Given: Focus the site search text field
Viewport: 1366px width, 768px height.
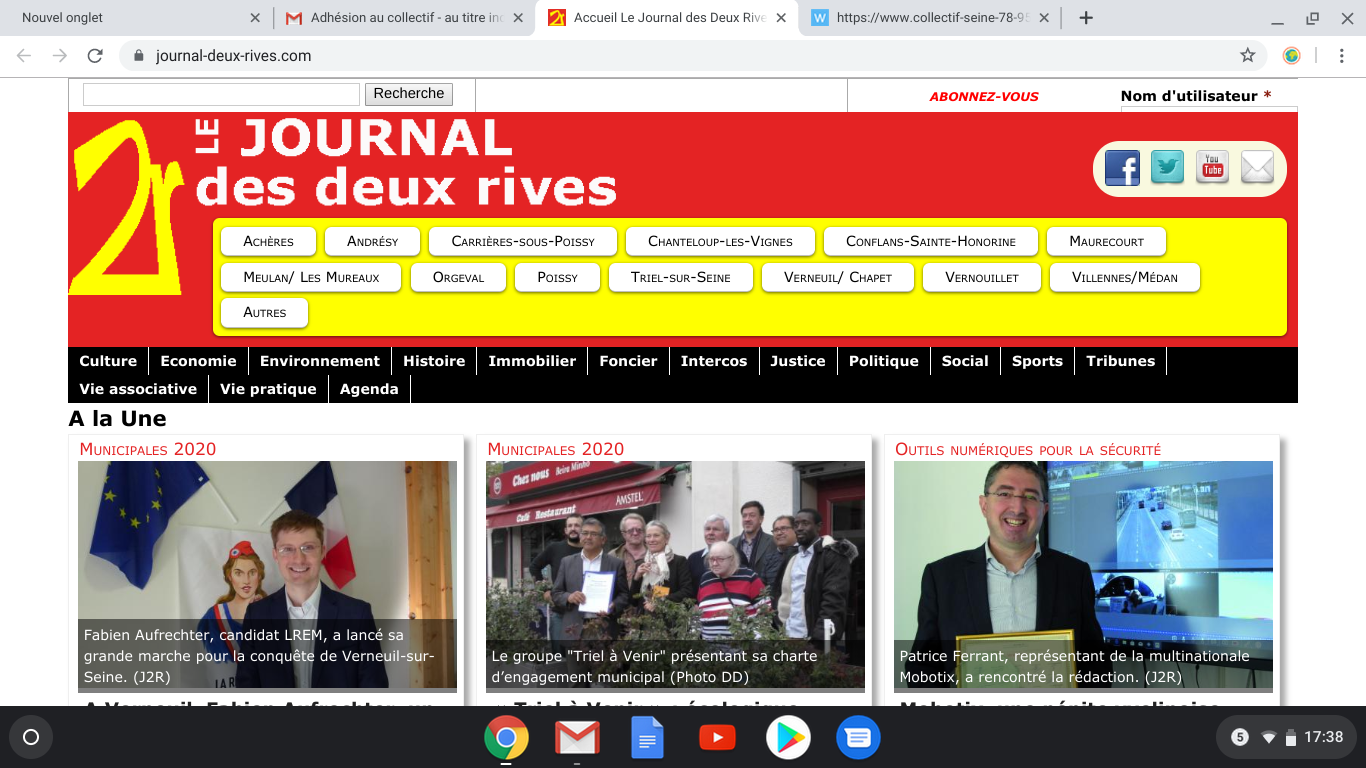Looking at the screenshot, I should pos(221,94).
